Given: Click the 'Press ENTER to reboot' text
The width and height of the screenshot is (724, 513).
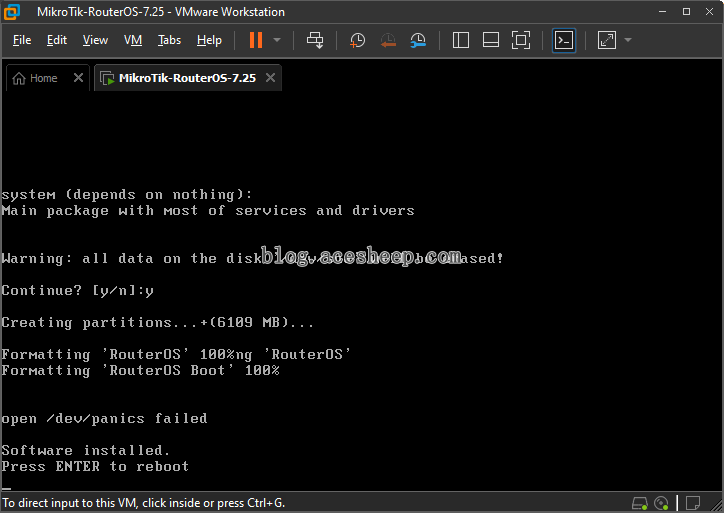Looking at the screenshot, I should (95, 466).
